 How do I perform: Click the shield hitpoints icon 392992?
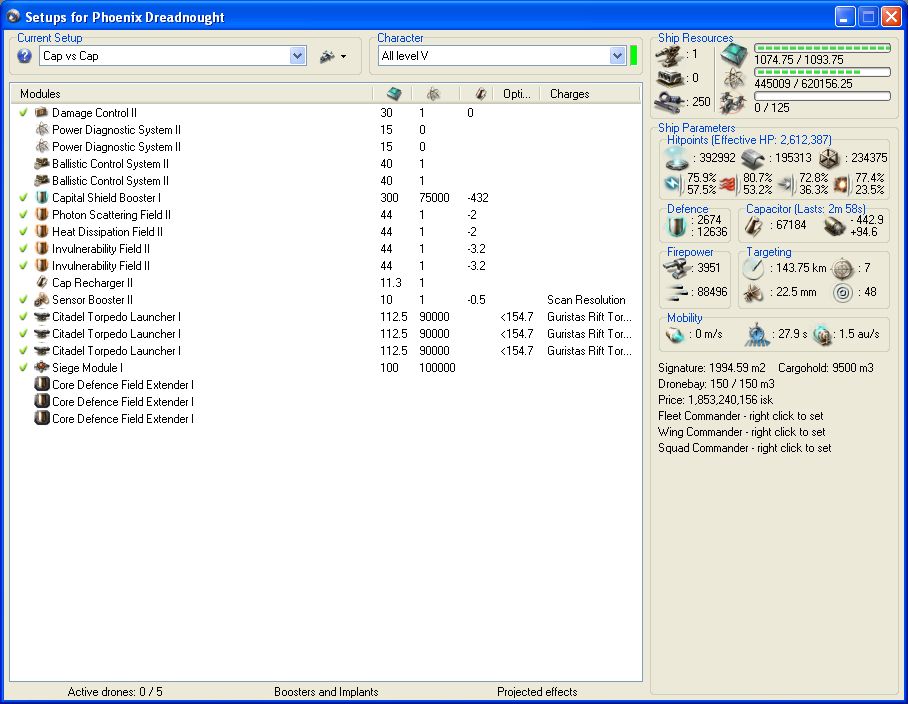point(676,157)
